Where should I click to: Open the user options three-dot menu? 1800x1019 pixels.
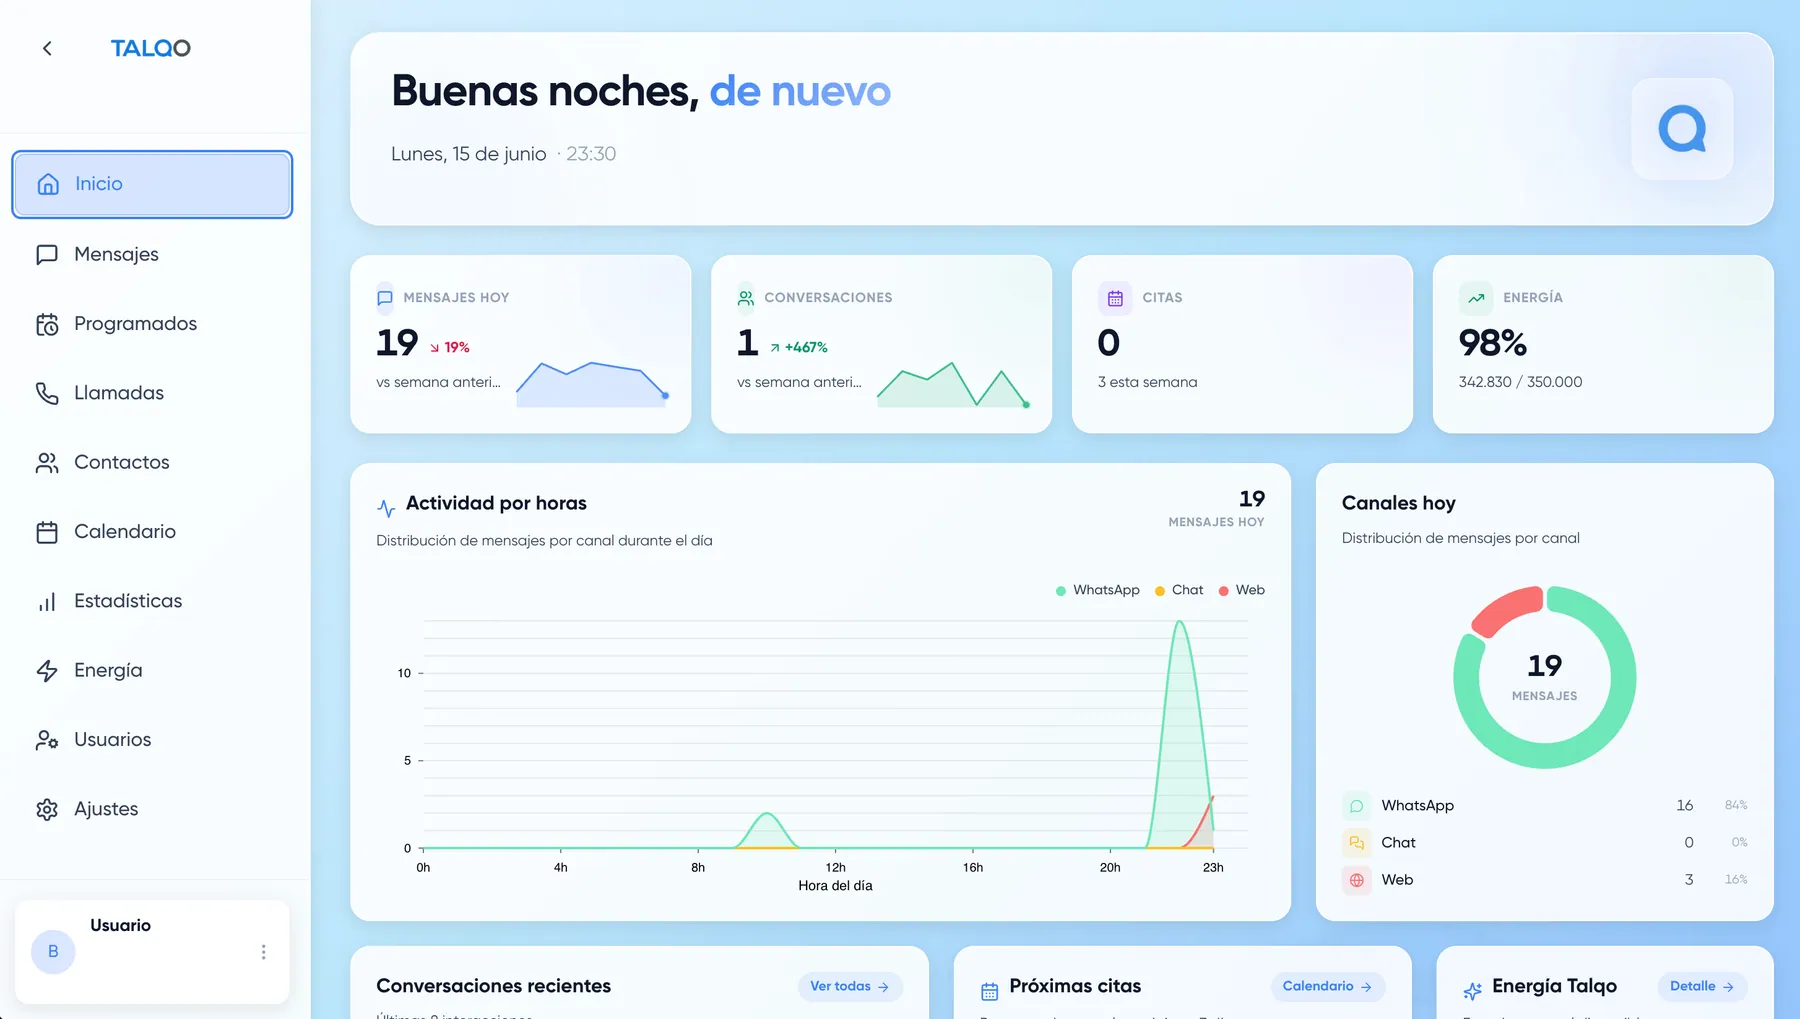click(263, 952)
